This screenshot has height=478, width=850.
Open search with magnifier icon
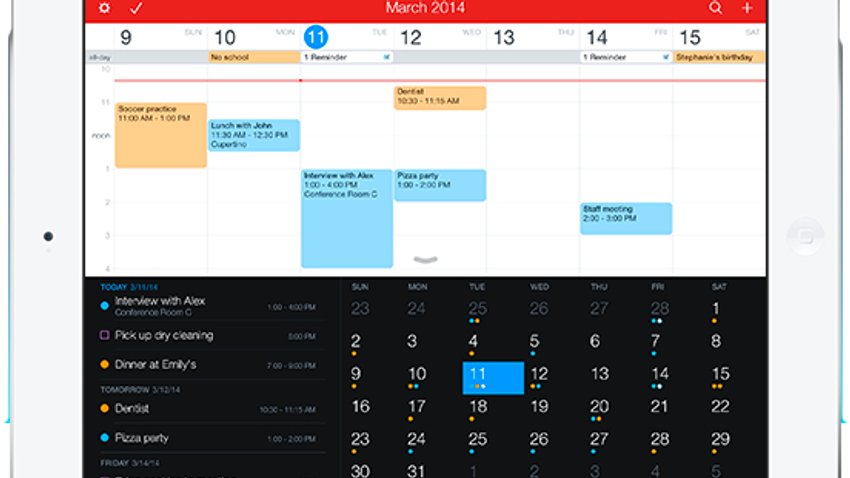[716, 8]
